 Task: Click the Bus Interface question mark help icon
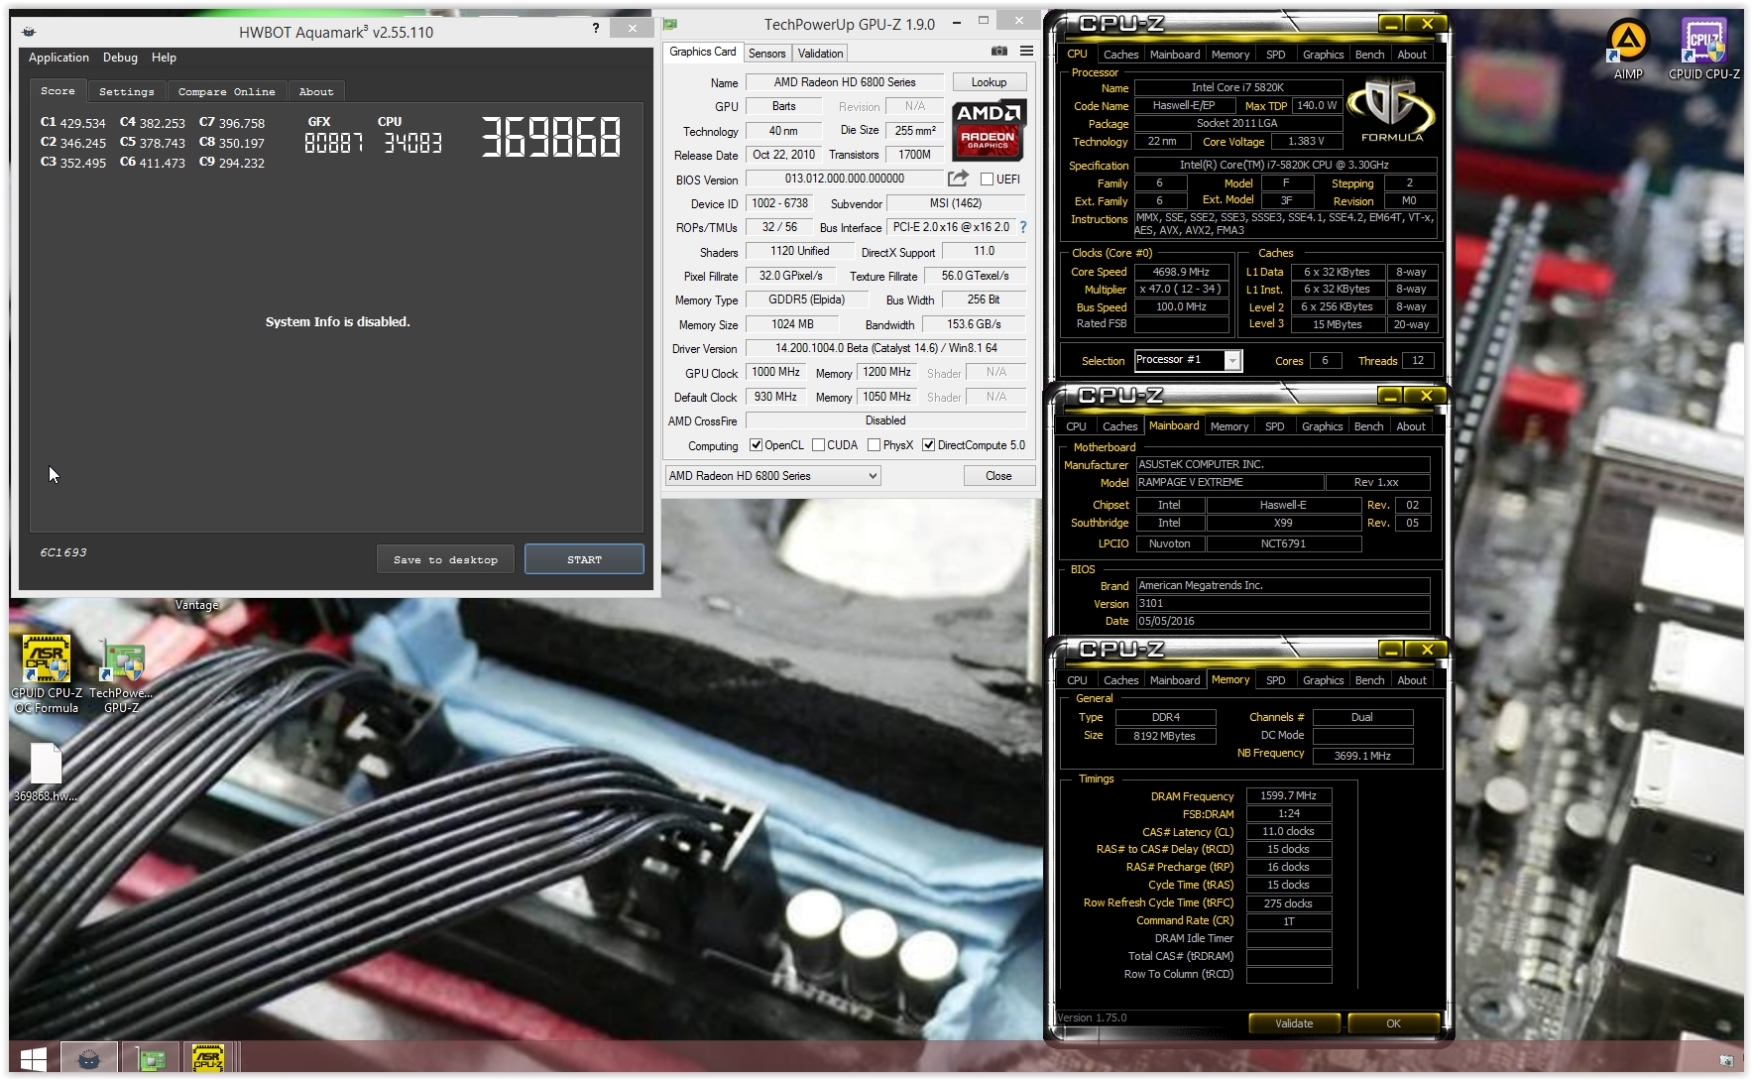1023,227
